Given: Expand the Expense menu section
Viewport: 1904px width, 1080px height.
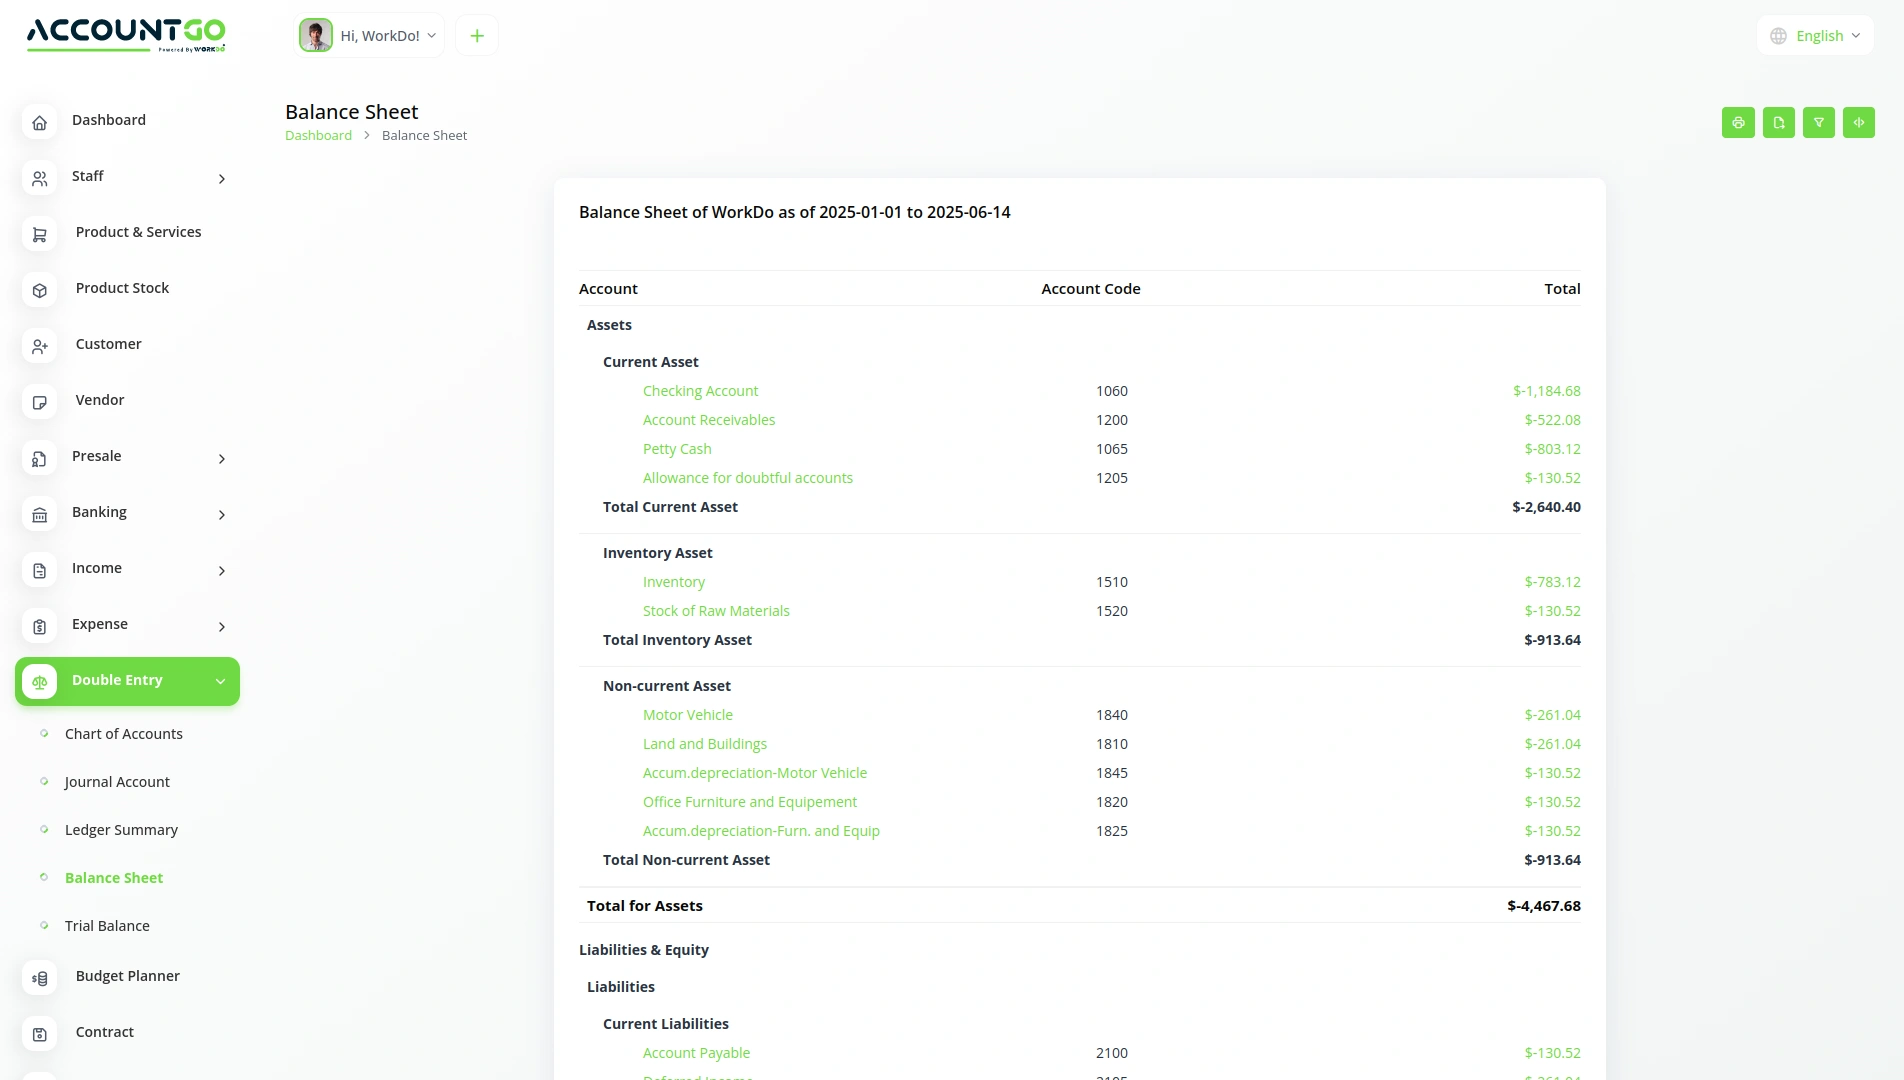Looking at the screenshot, I should pyautogui.click(x=222, y=627).
